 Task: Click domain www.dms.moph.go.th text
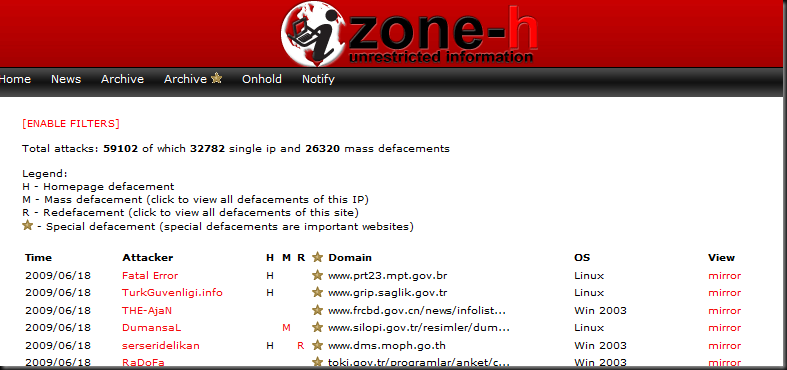coord(386,346)
